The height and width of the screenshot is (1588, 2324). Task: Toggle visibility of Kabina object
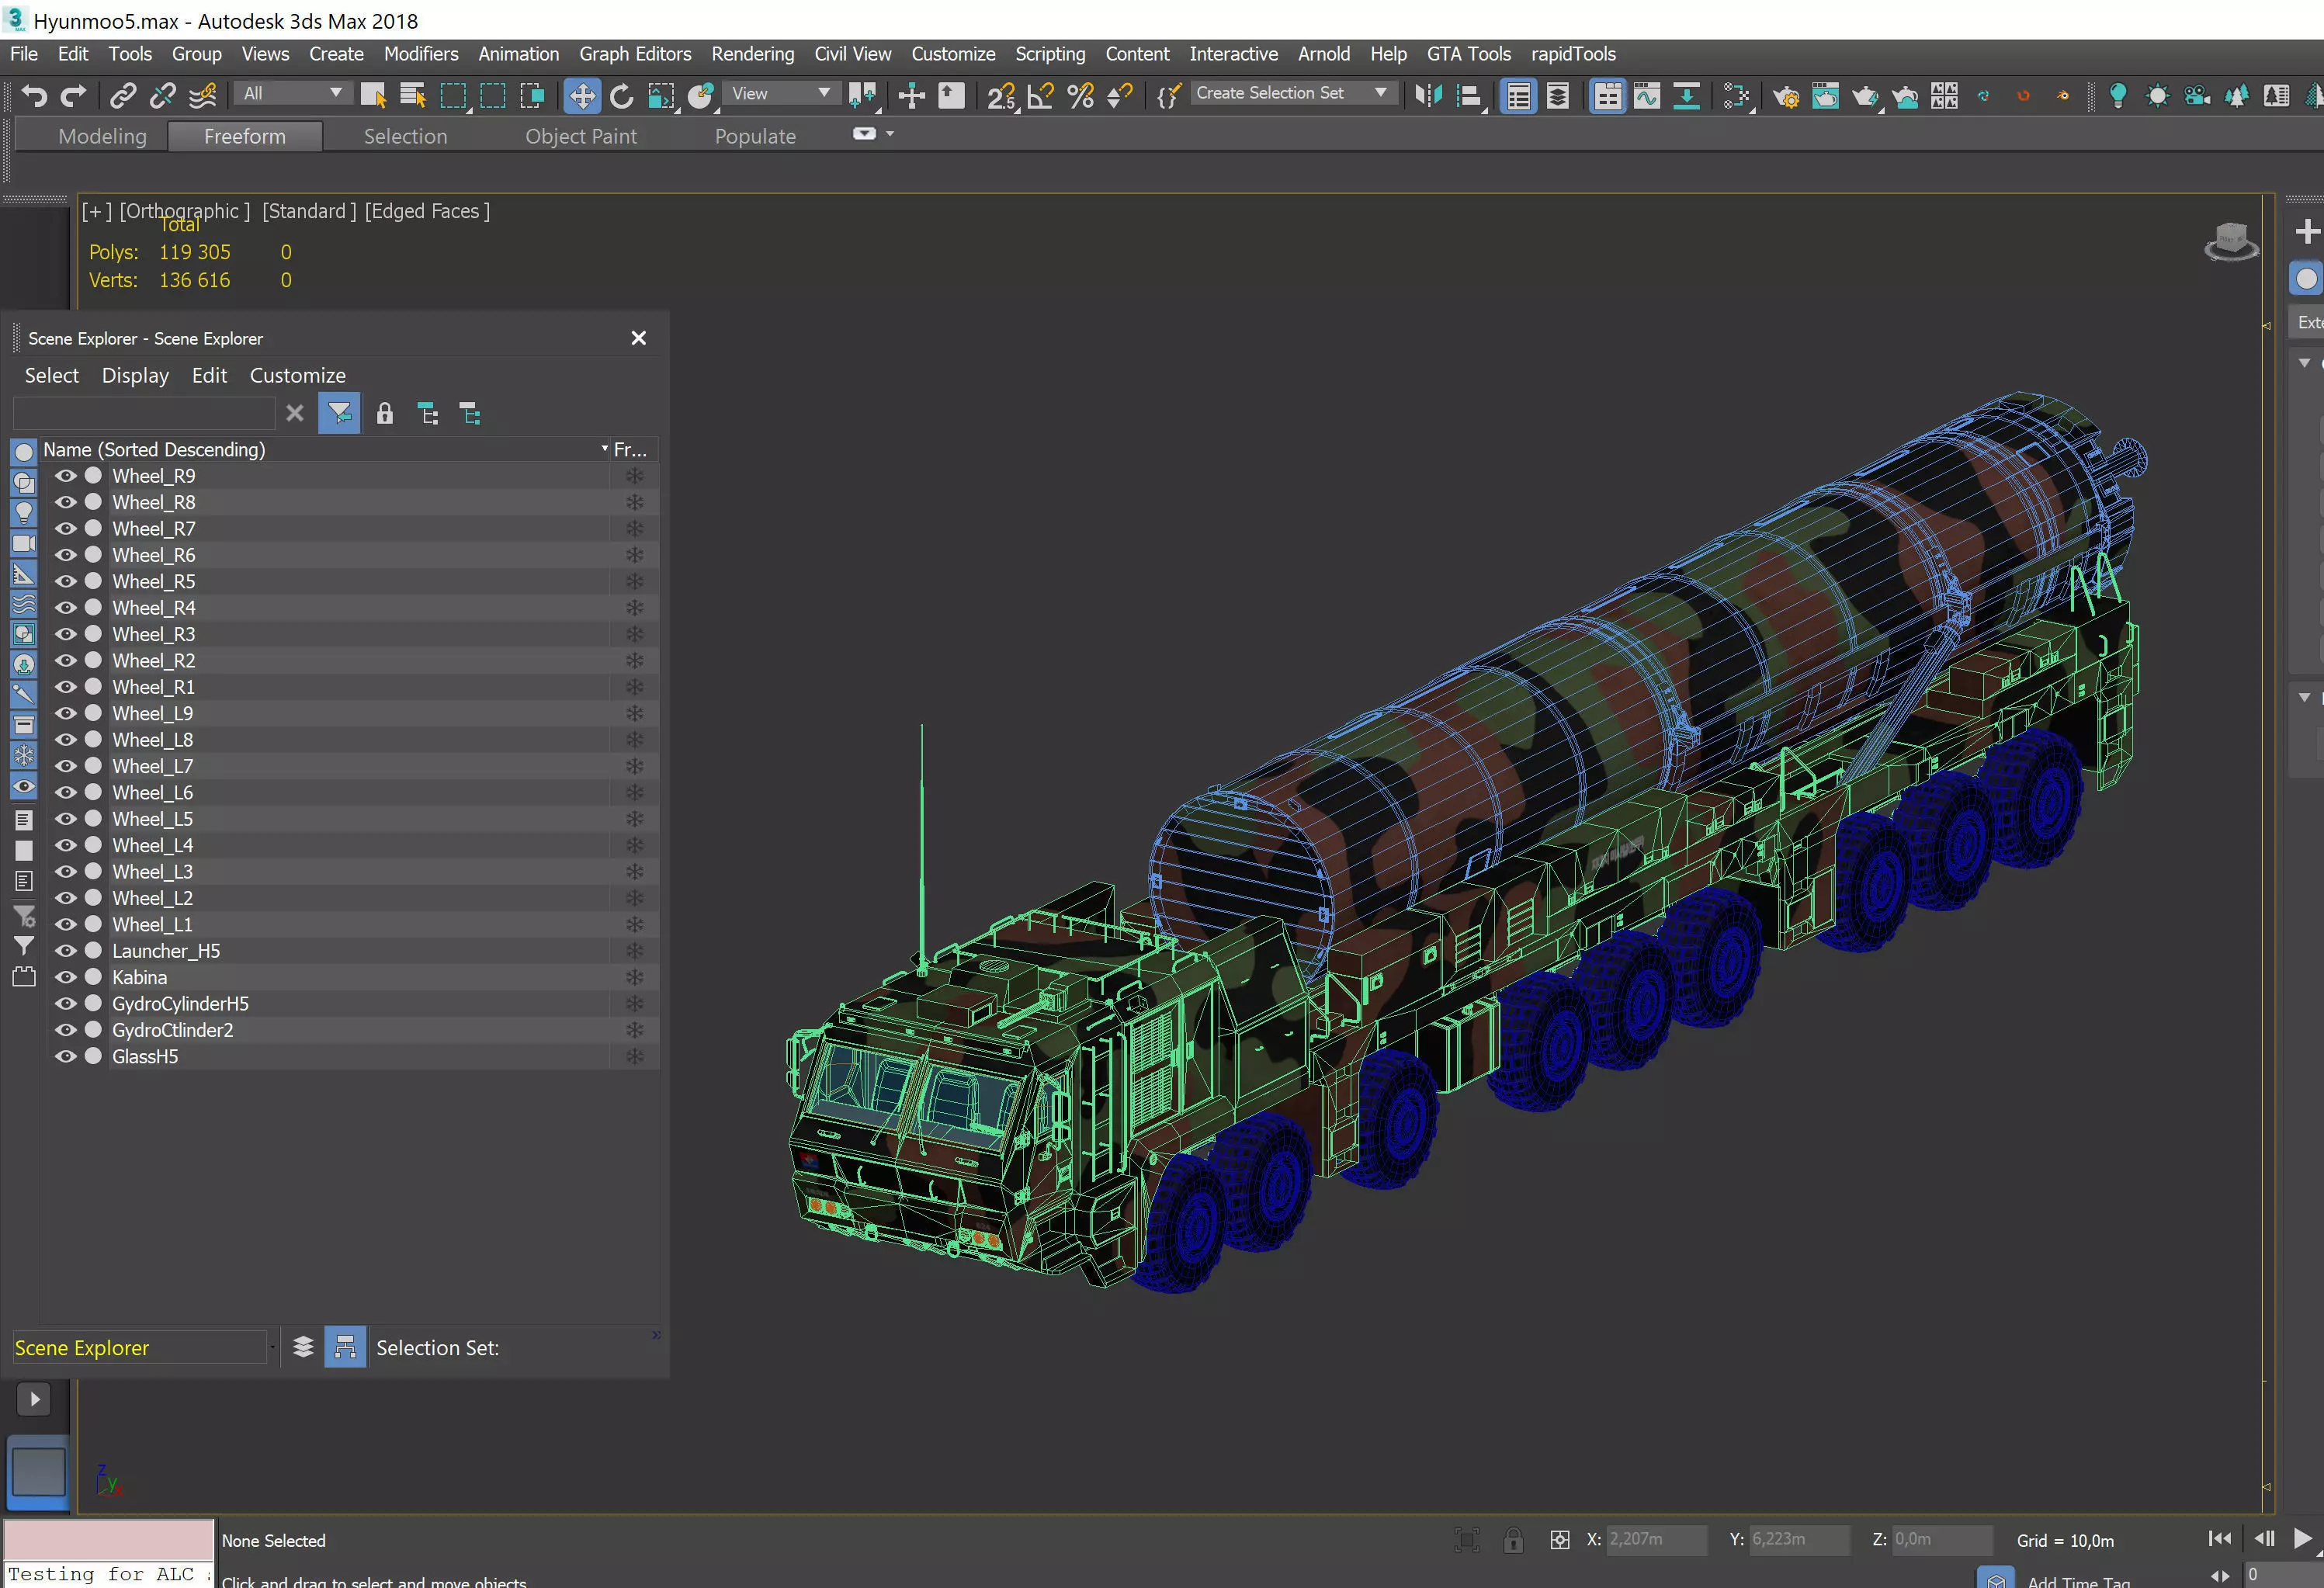click(x=66, y=977)
